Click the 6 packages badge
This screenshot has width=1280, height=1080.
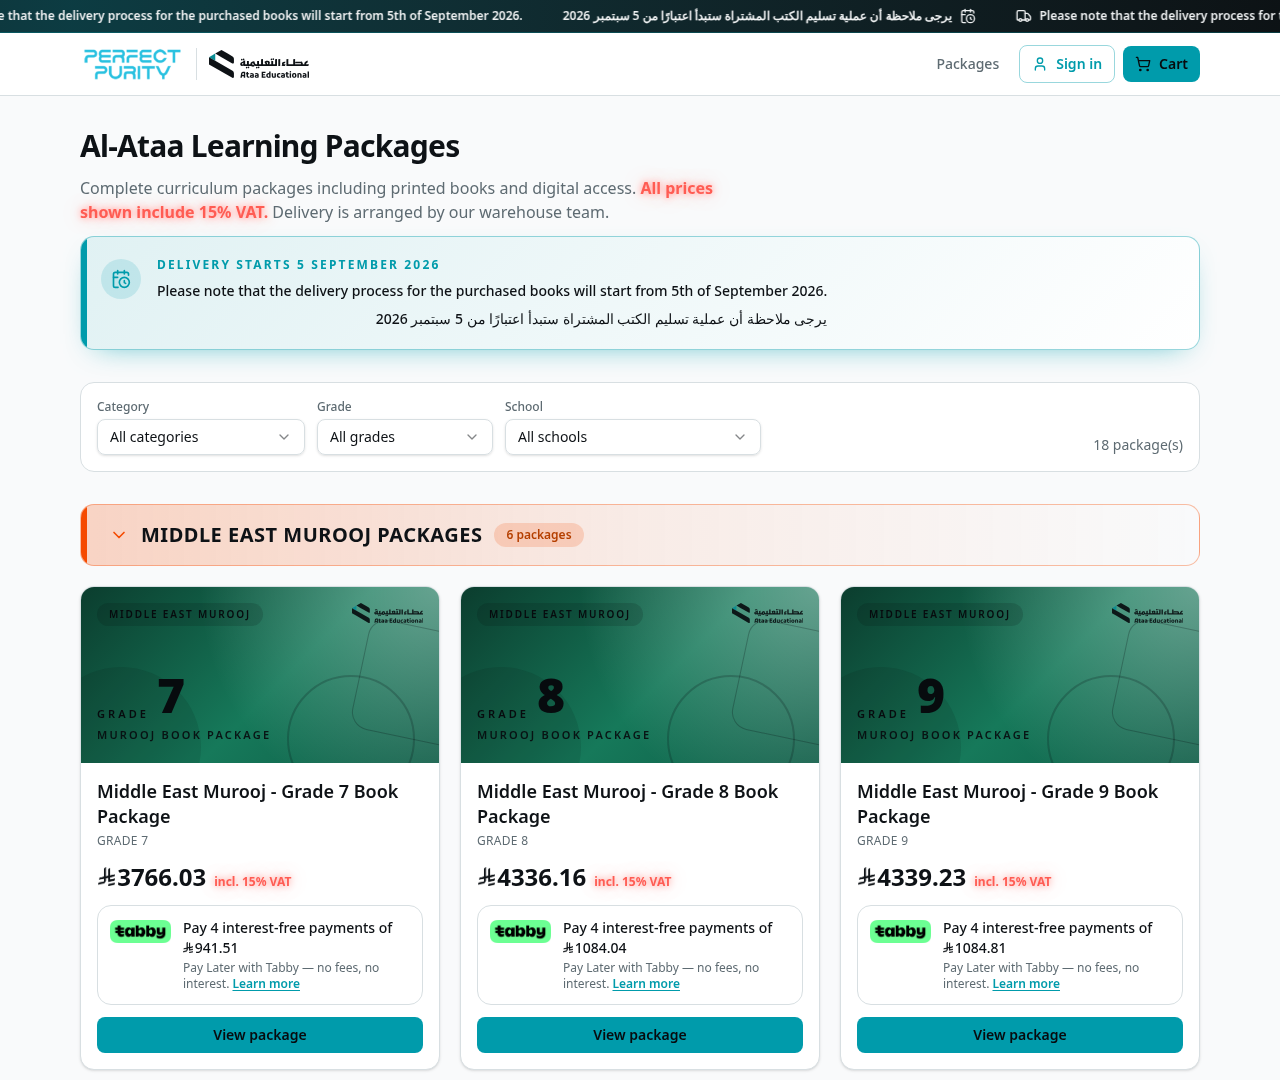click(539, 535)
